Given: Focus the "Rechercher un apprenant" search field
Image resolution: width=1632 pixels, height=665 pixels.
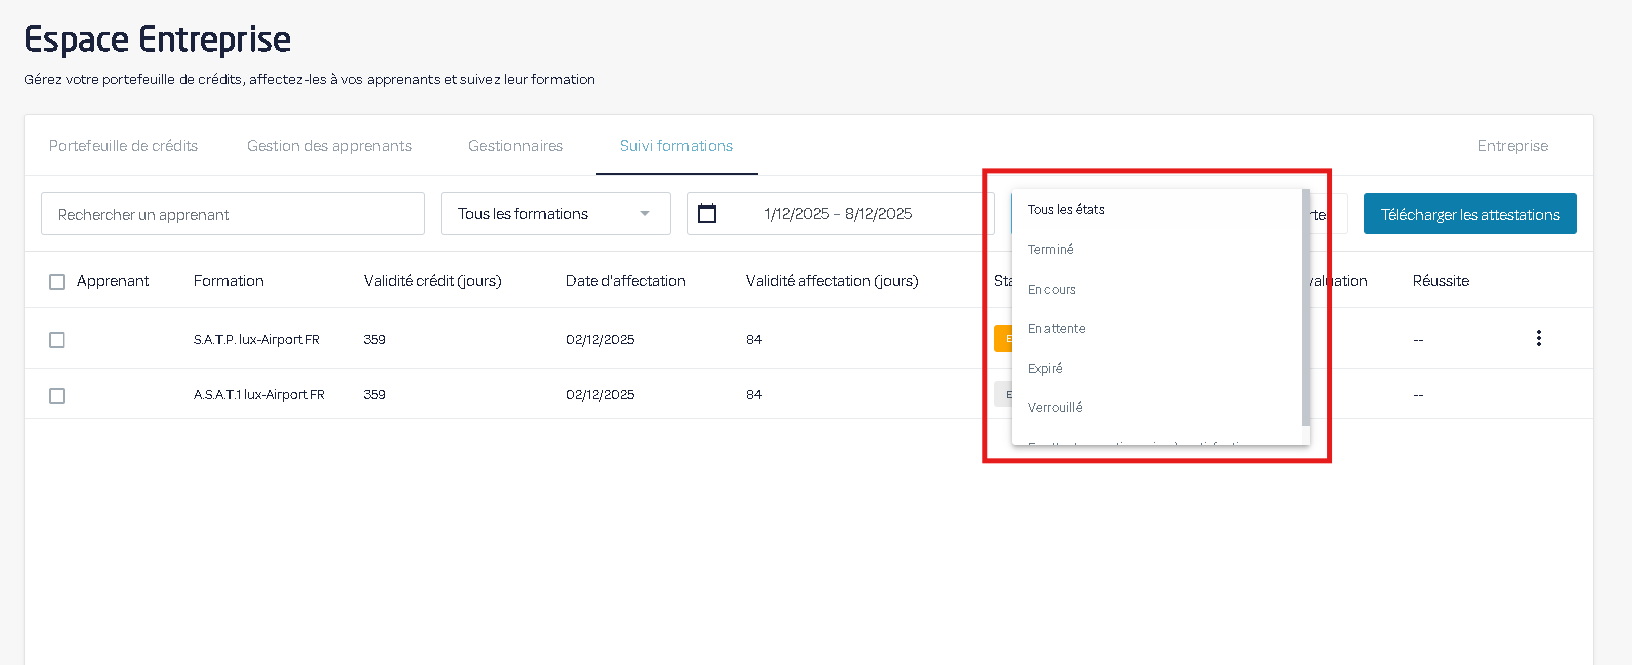Looking at the screenshot, I should pos(232,215).
